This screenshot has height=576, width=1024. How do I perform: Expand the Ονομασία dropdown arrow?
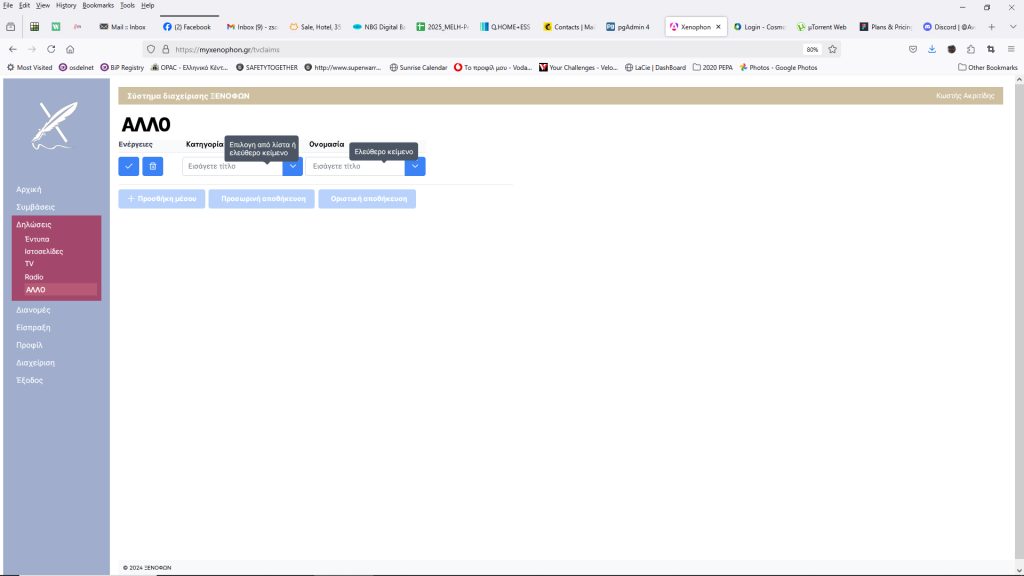pyautogui.click(x=415, y=166)
